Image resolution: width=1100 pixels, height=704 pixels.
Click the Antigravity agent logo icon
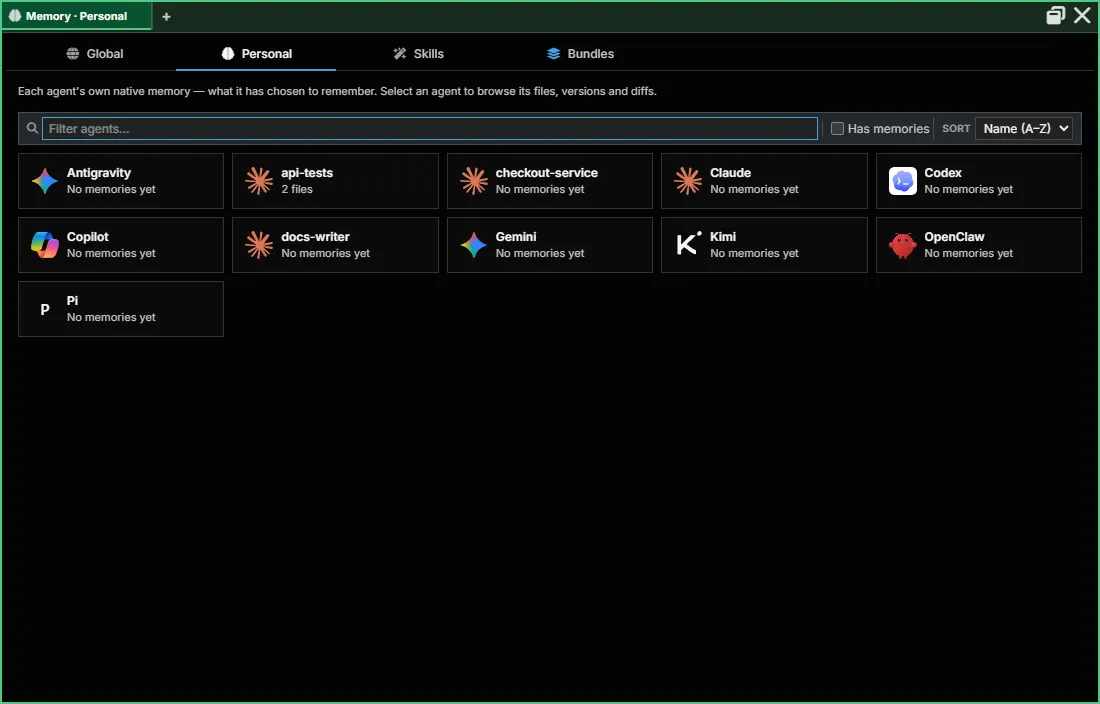click(x=45, y=181)
